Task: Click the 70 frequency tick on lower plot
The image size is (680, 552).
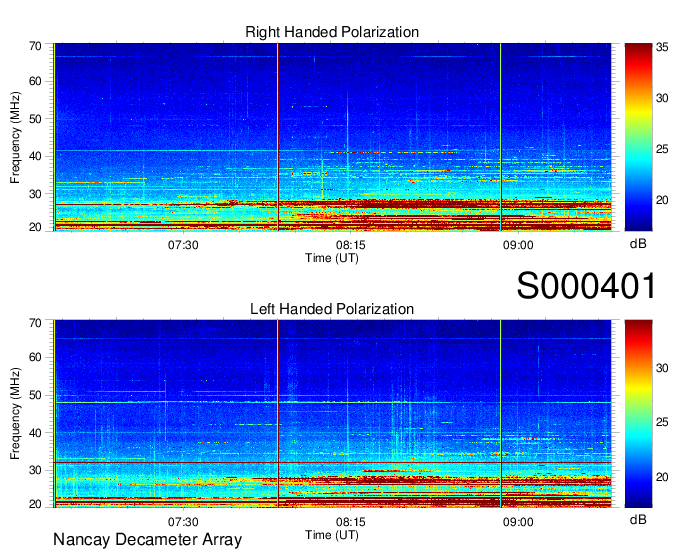Action: pos(35,323)
